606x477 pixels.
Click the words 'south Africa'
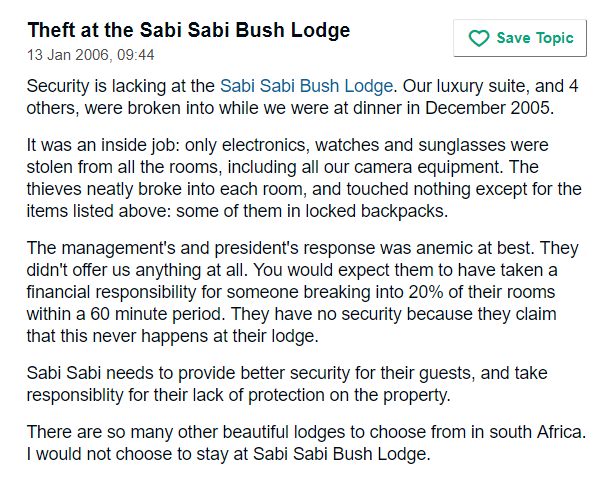[x=538, y=432]
